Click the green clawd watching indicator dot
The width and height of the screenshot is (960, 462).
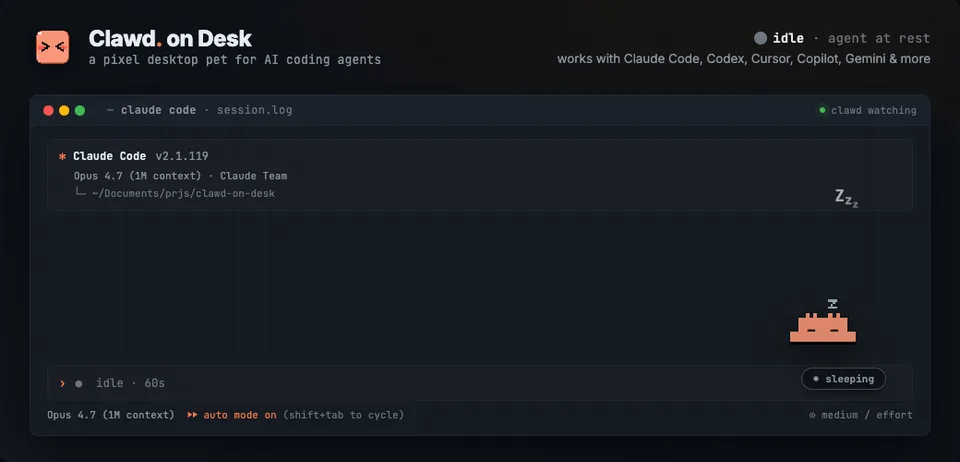822,110
